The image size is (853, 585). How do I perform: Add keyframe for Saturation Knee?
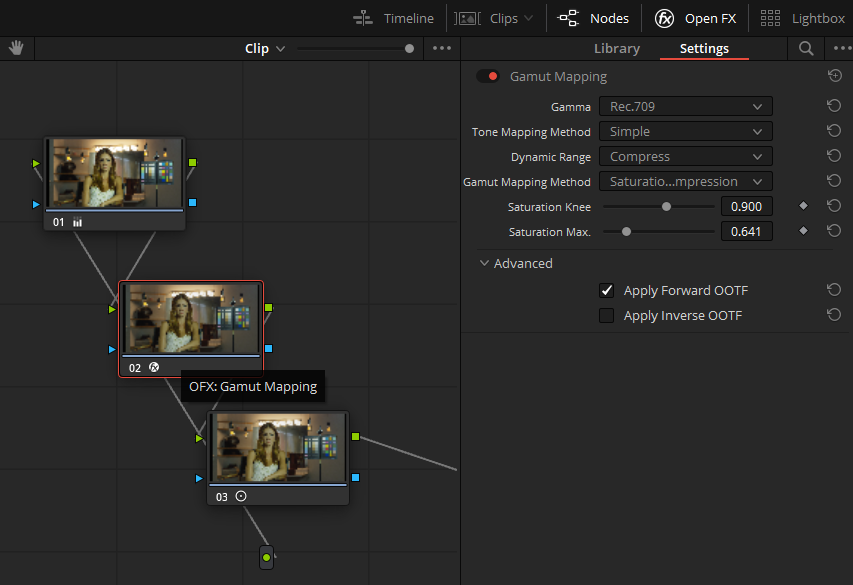pyautogui.click(x=803, y=206)
